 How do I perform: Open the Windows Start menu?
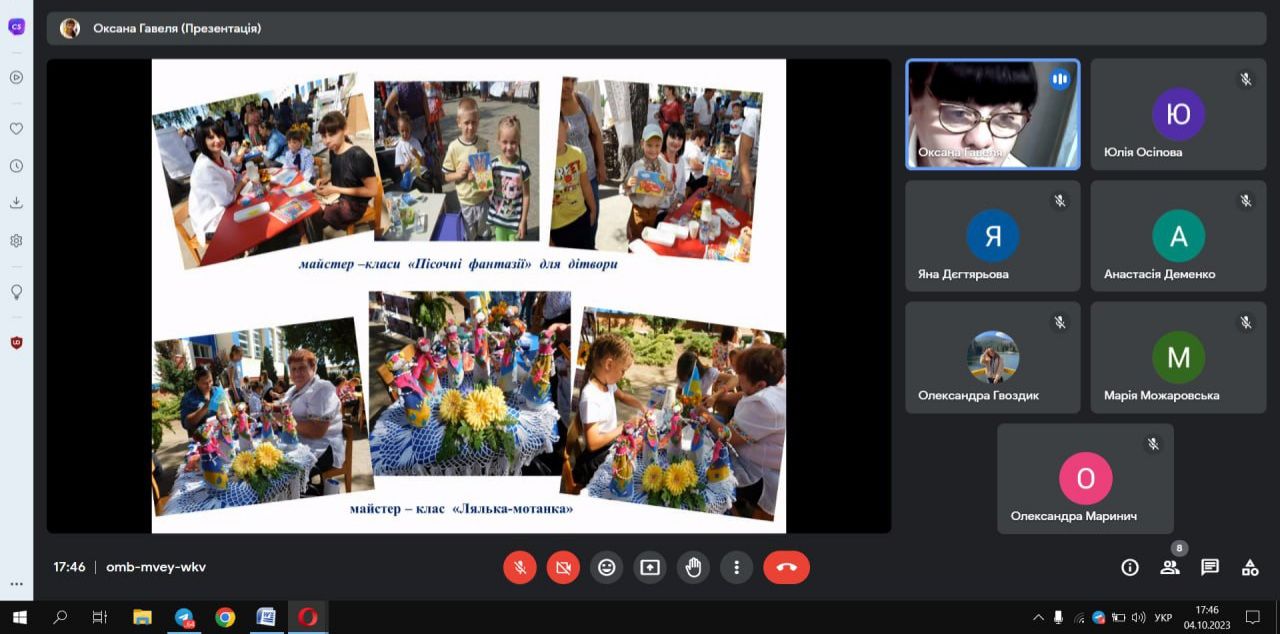click(19, 617)
